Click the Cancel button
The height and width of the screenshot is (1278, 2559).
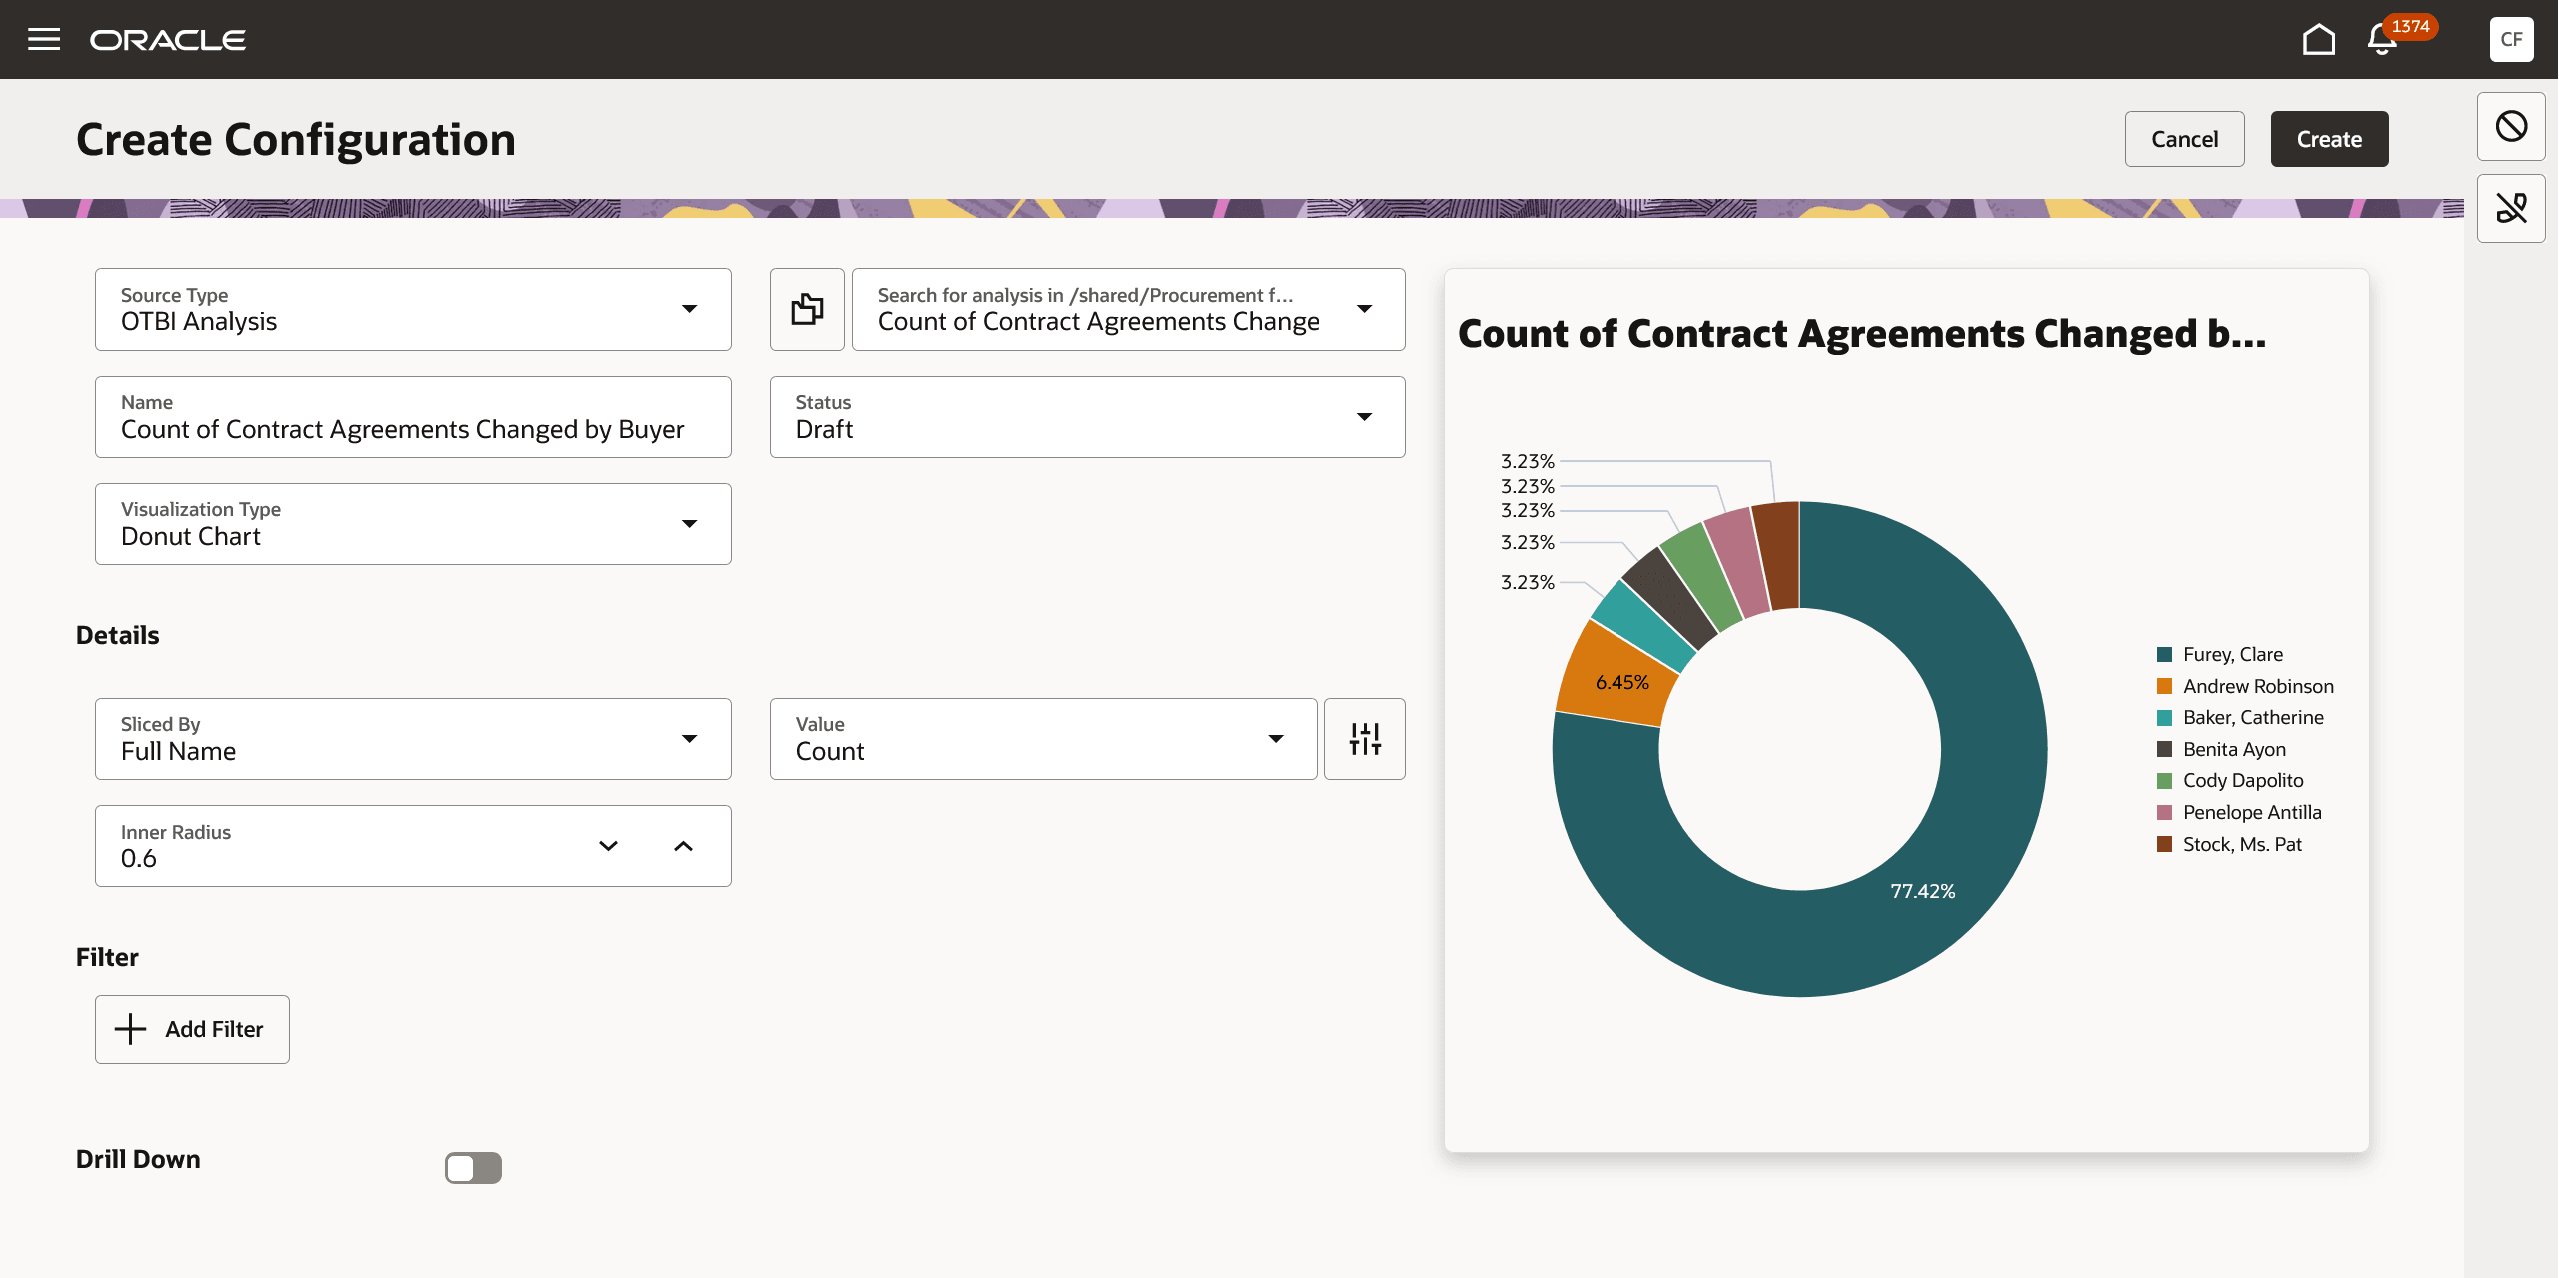[2184, 139]
